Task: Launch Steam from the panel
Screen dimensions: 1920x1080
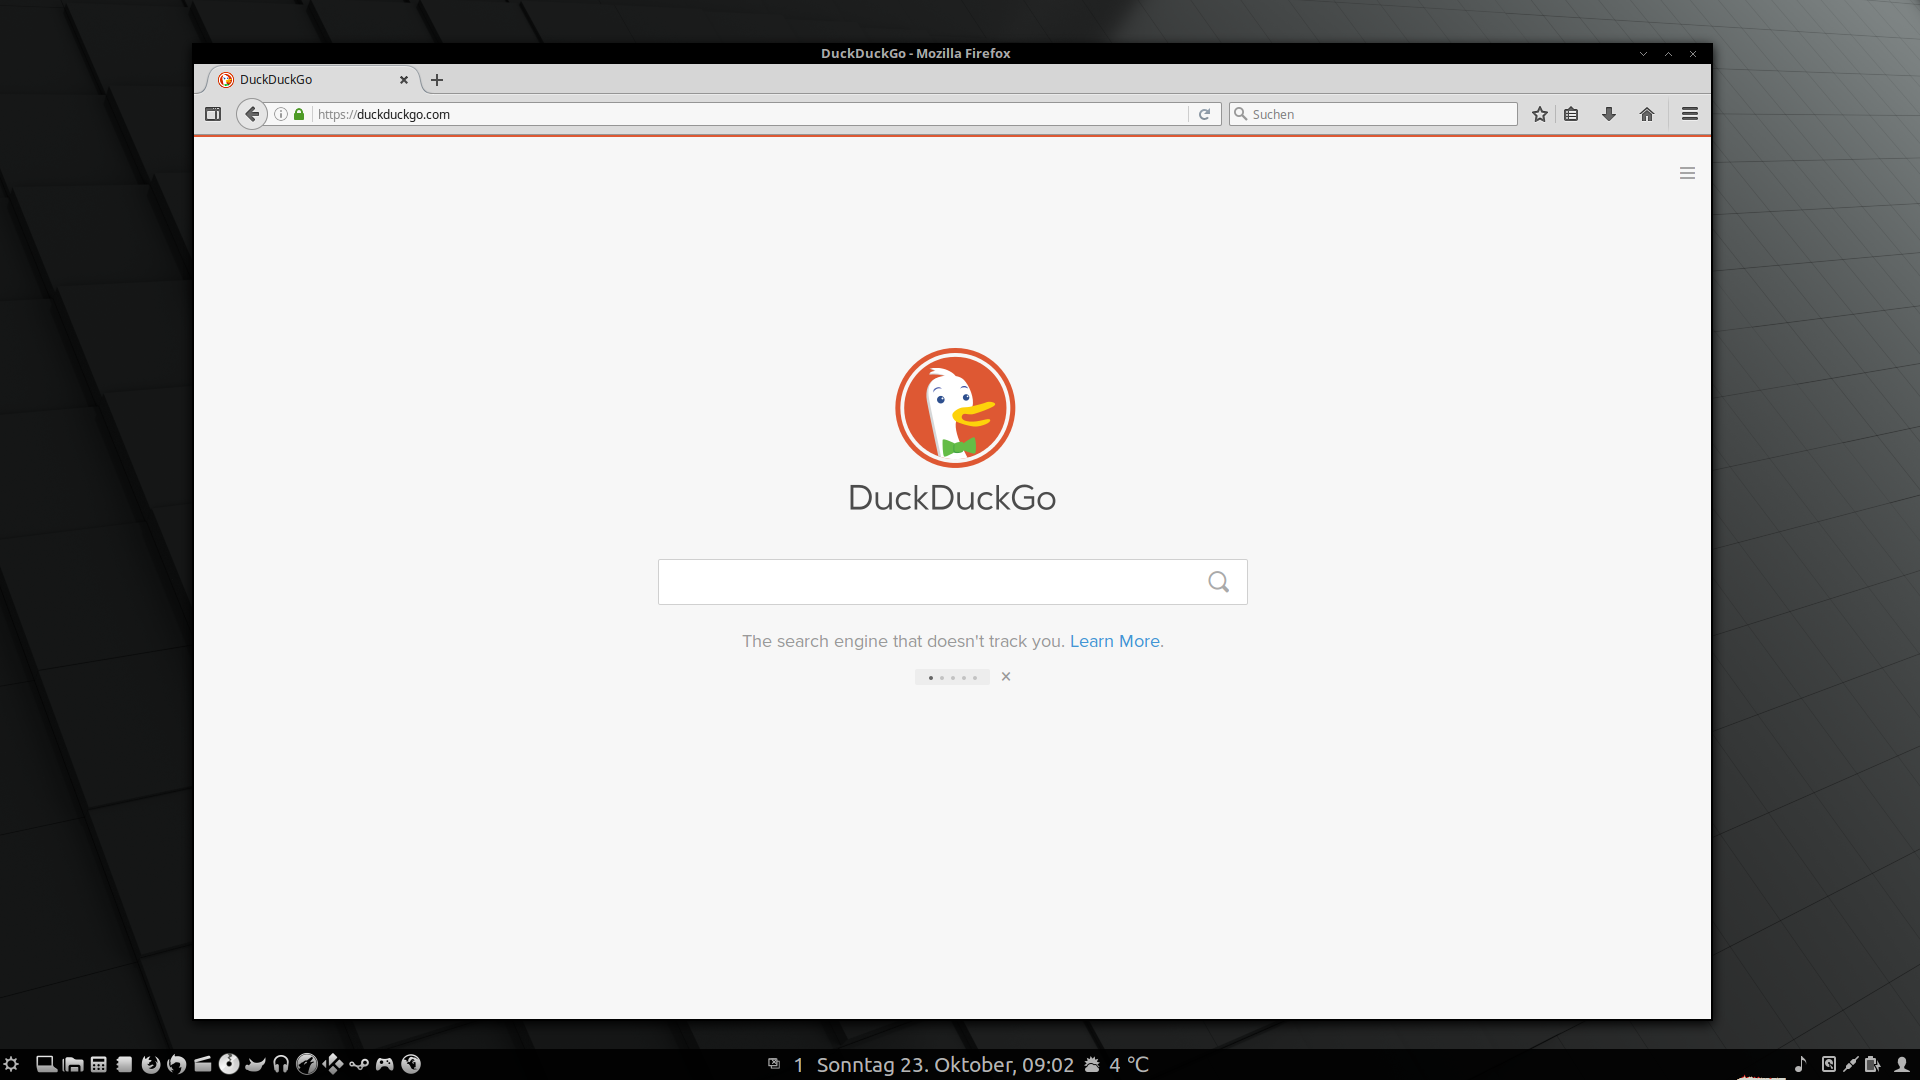Action: coord(359,1064)
